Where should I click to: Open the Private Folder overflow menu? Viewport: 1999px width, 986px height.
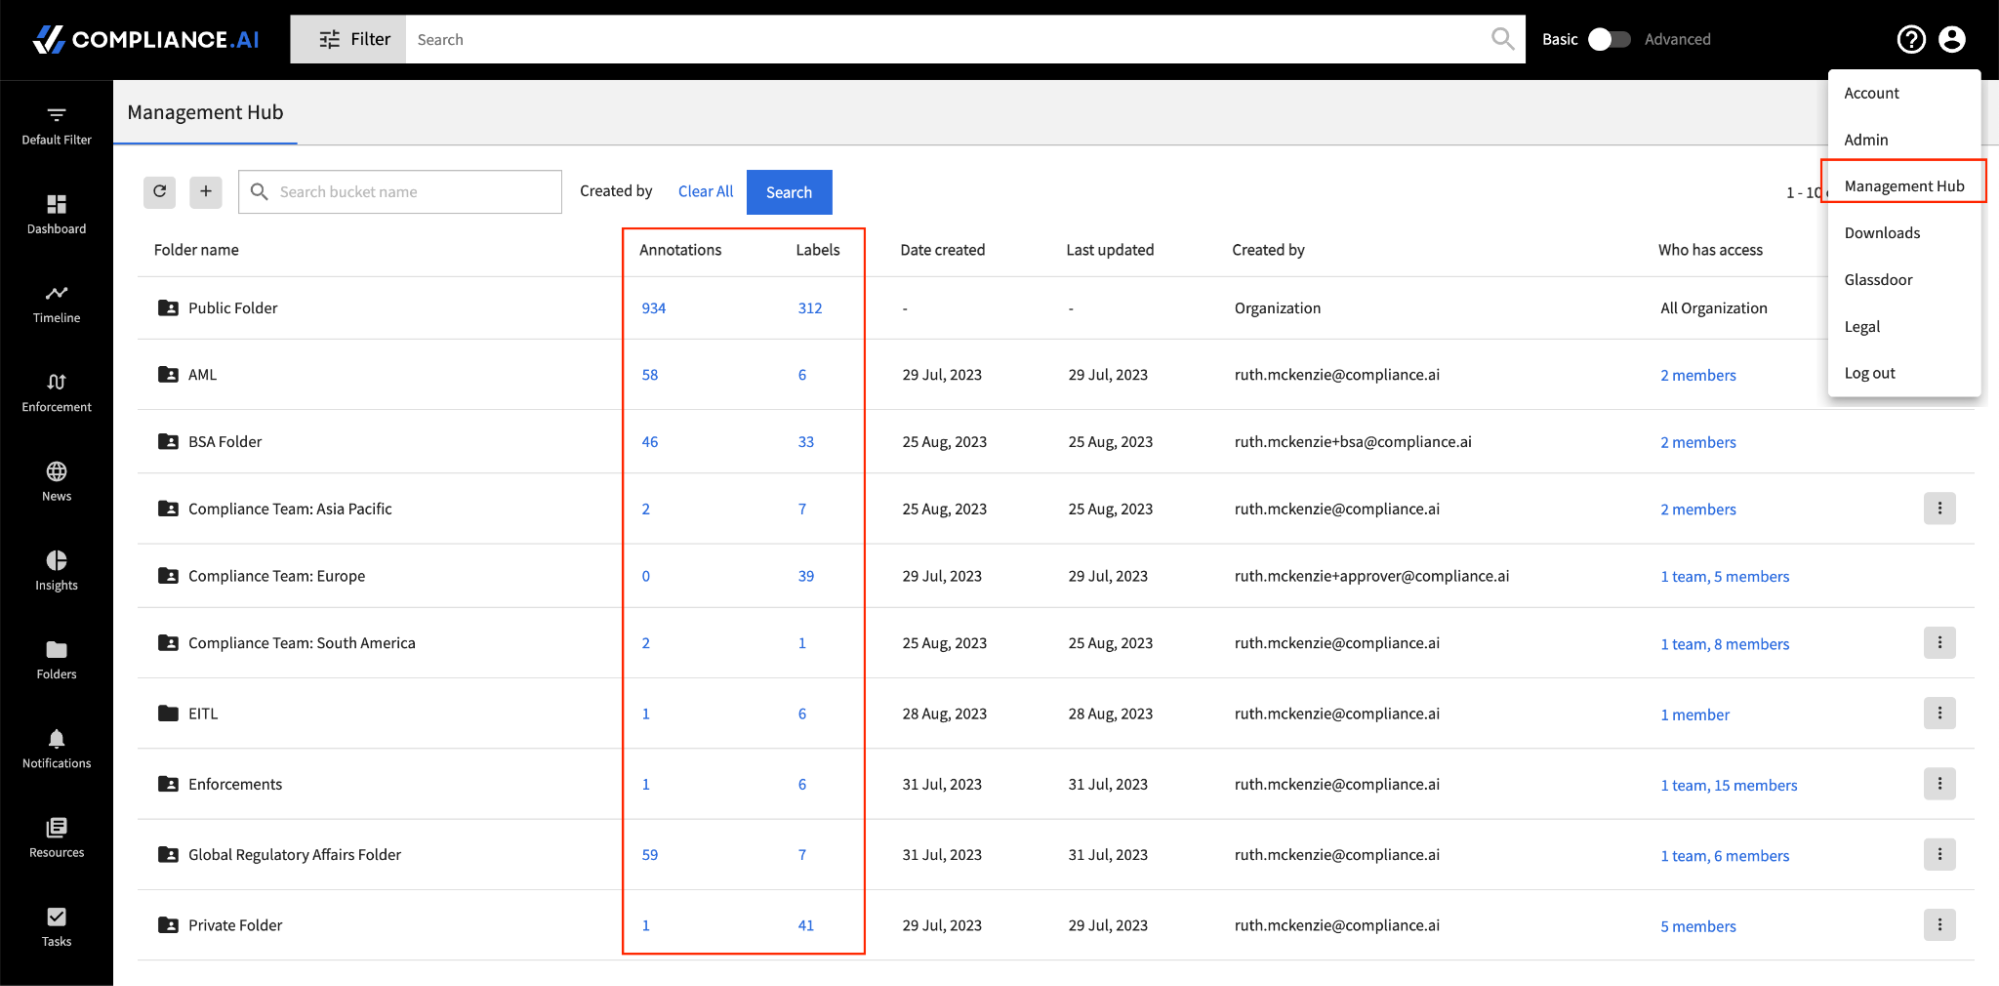coord(1940,925)
